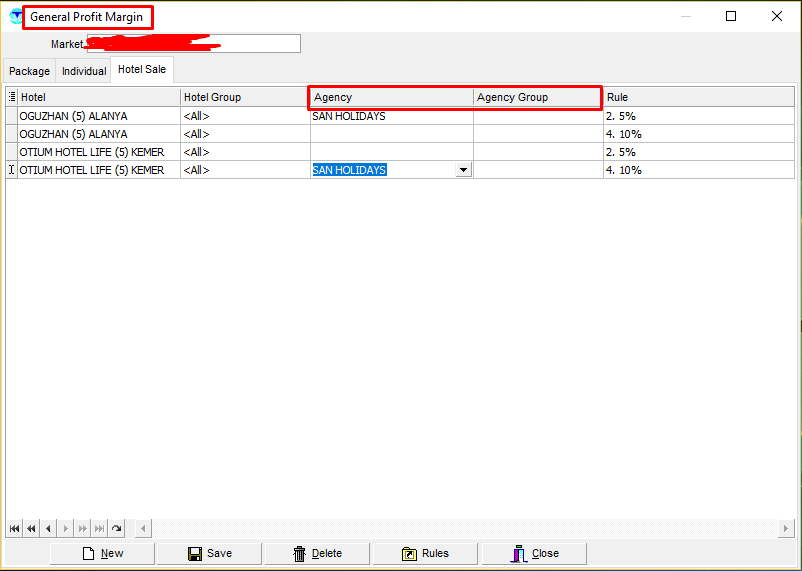Sort by the Hotel Group column header

coord(243,97)
